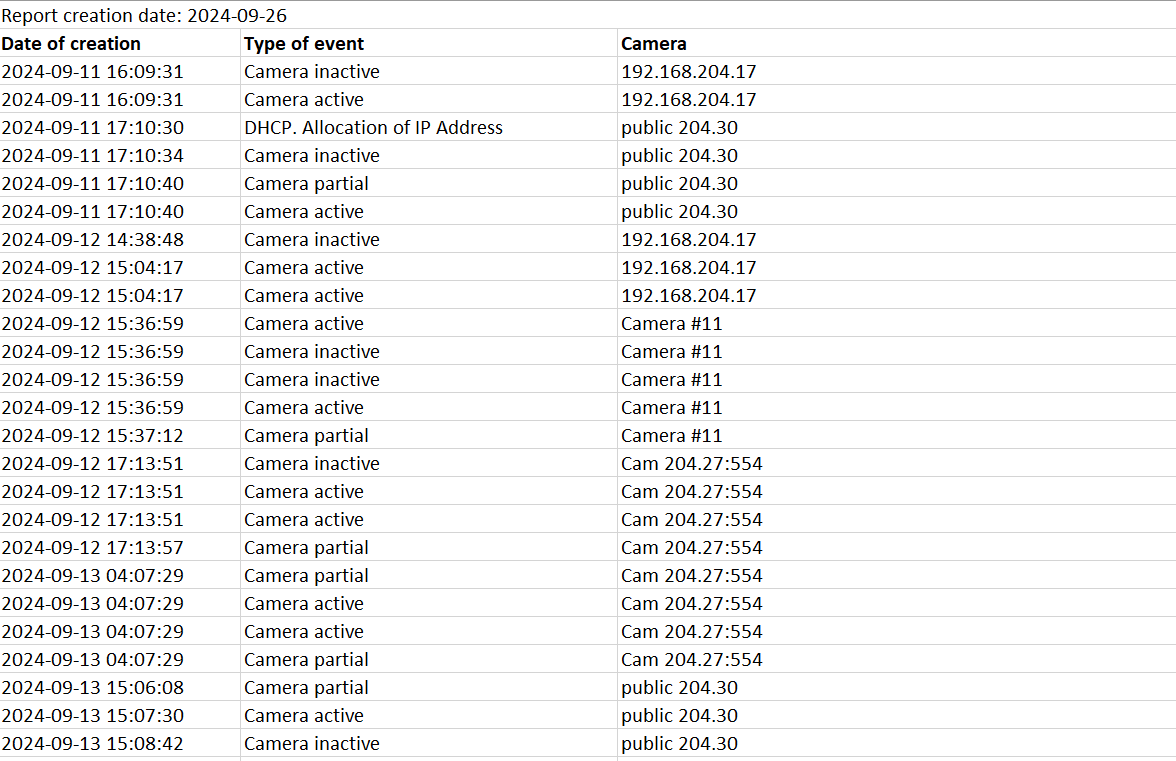This screenshot has width=1176, height=761.
Task: Click 'Camera partial' event in the 17:10:40 row
Action: pos(306,184)
